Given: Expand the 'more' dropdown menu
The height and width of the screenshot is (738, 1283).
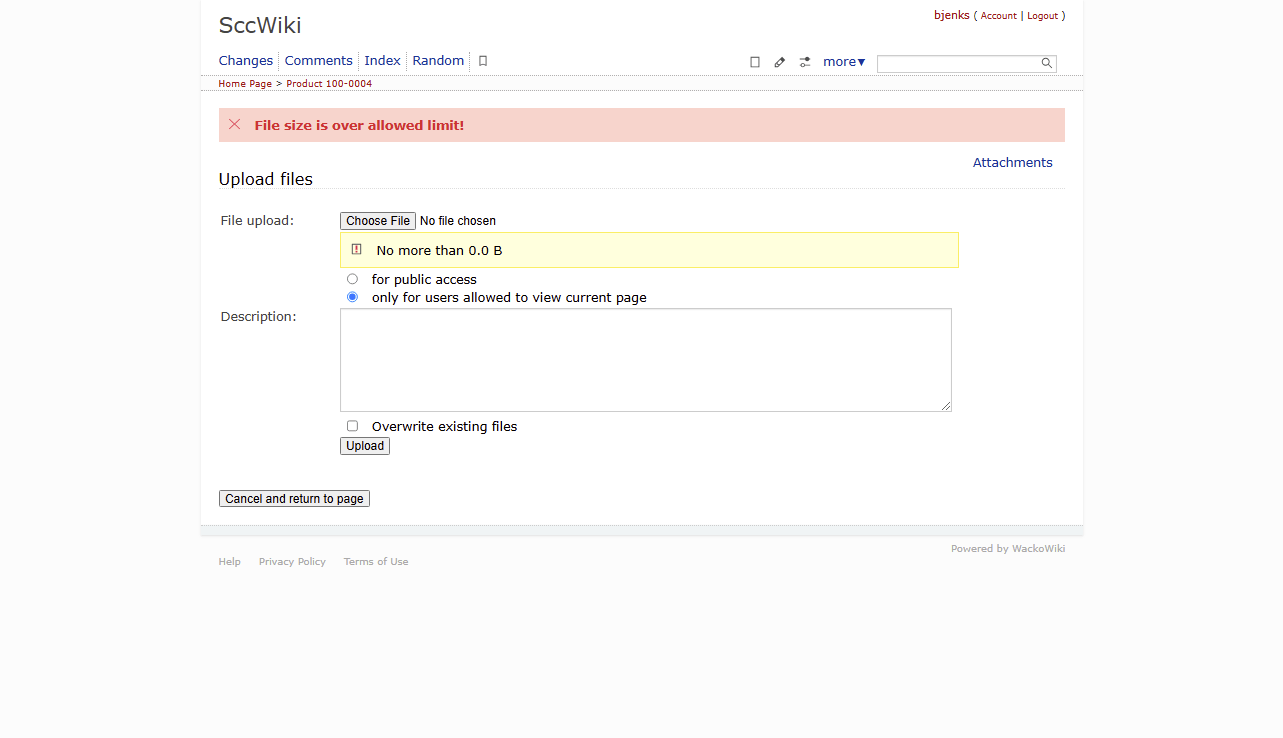Looking at the screenshot, I should tap(844, 62).
